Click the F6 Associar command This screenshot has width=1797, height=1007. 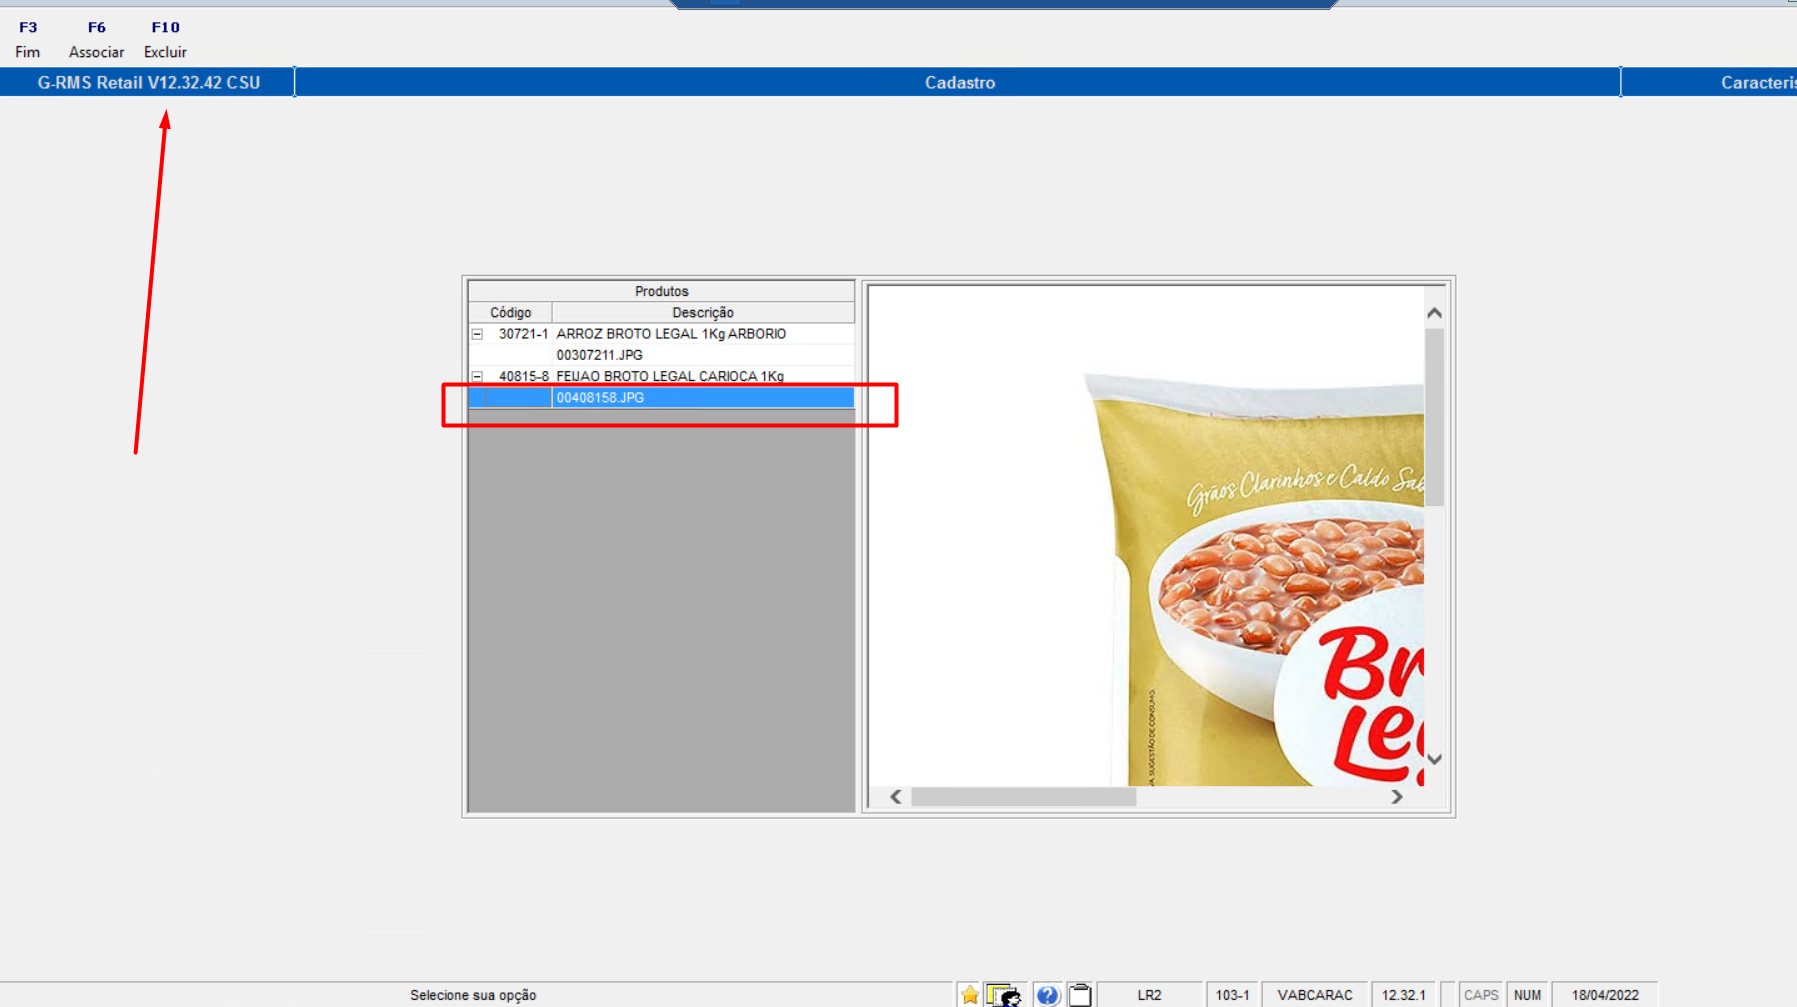click(x=96, y=40)
